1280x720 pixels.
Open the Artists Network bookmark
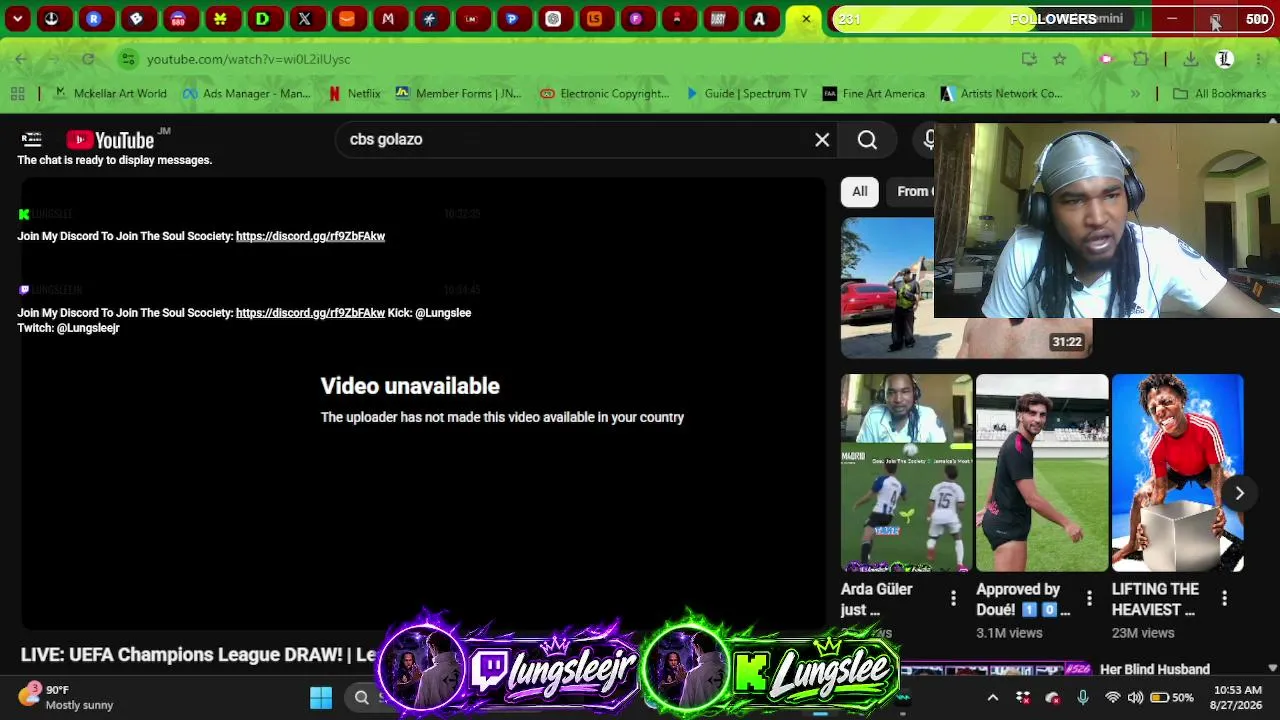point(1001,94)
